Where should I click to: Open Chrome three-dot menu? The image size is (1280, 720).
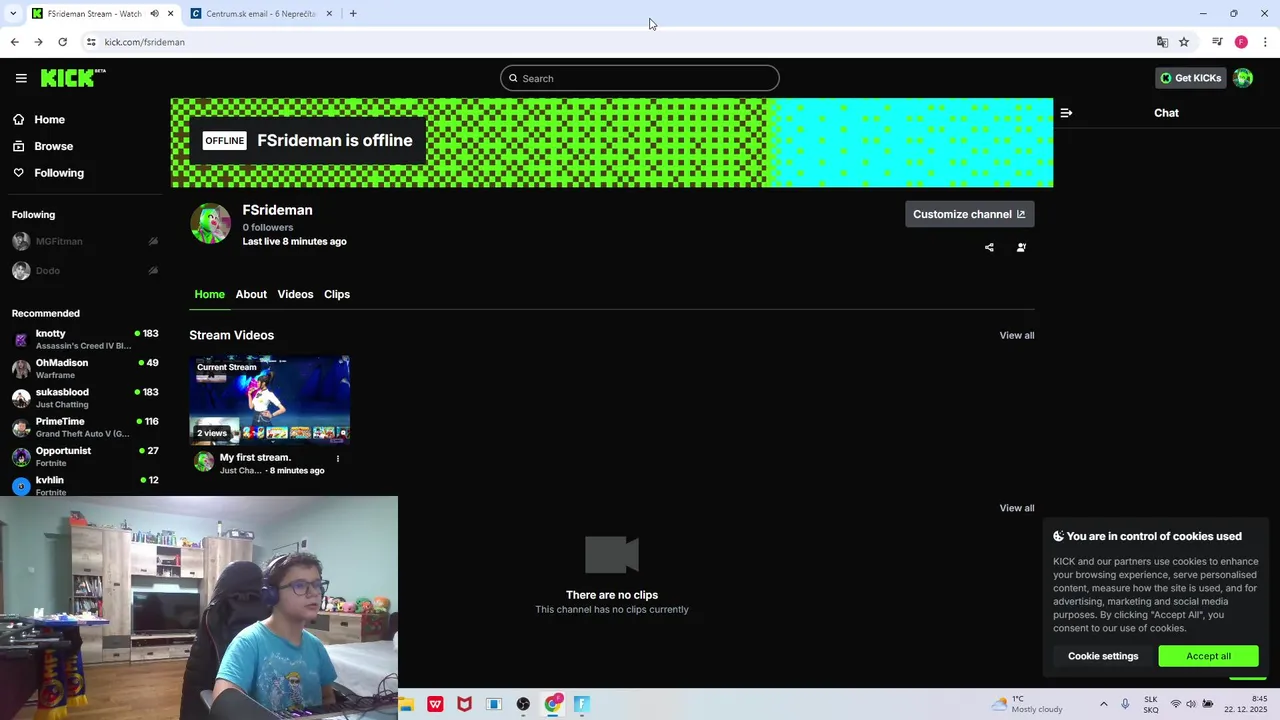tap(1265, 42)
